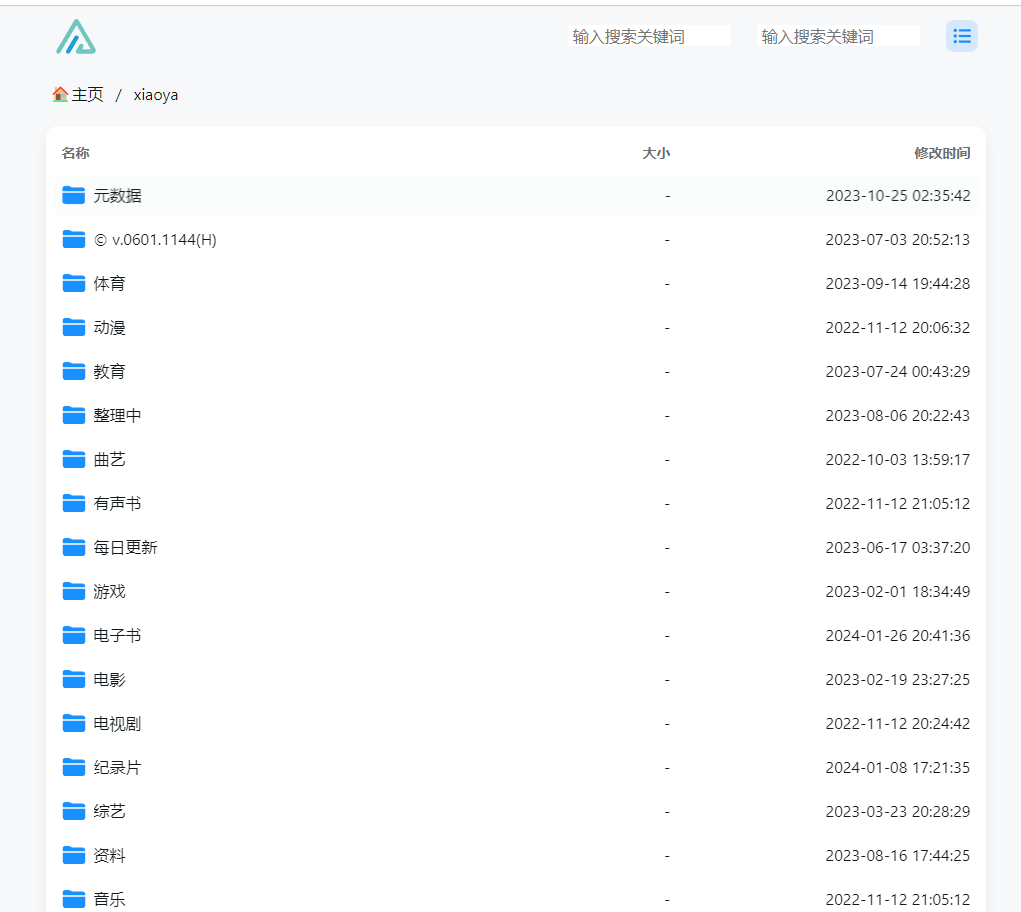Screen dimensions: 1021x912
Task: Click date 2022-10-03 13:59:17
Action: point(898,460)
